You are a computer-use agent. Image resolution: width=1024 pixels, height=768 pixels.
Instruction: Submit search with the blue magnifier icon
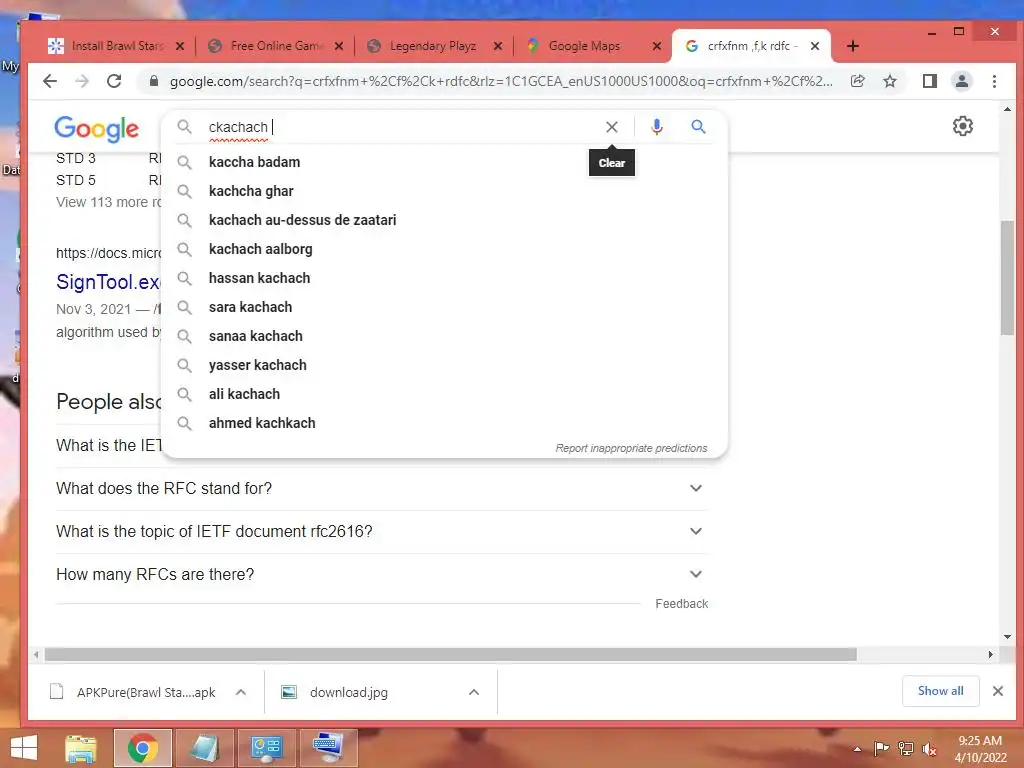tap(698, 127)
